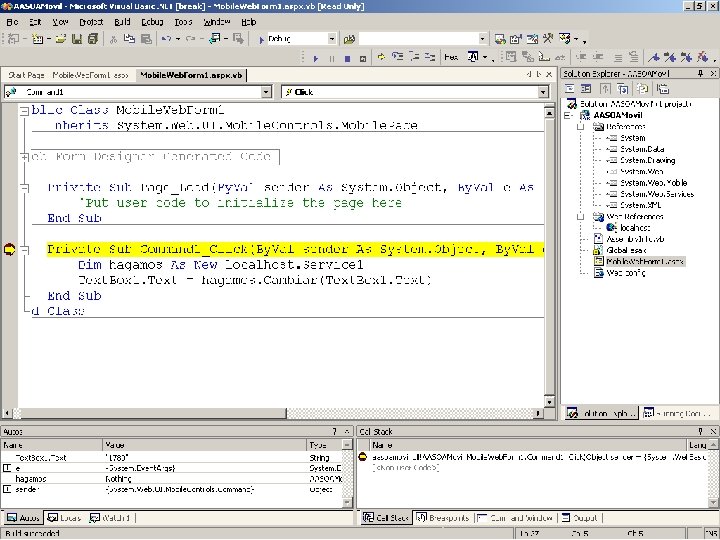Click the Open File folder icon
The image size is (720, 540).
point(61,39)
